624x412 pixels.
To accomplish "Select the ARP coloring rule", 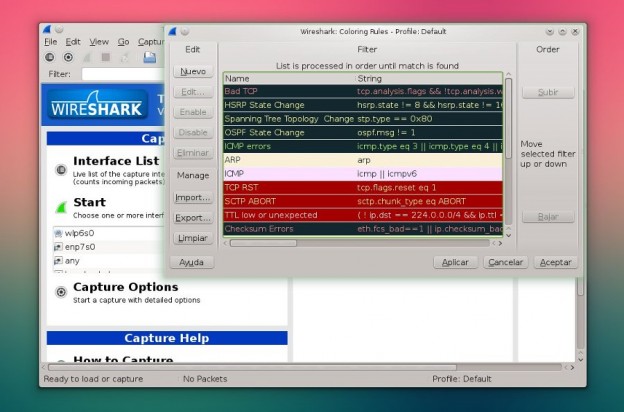I will click(x=363, y=160).
